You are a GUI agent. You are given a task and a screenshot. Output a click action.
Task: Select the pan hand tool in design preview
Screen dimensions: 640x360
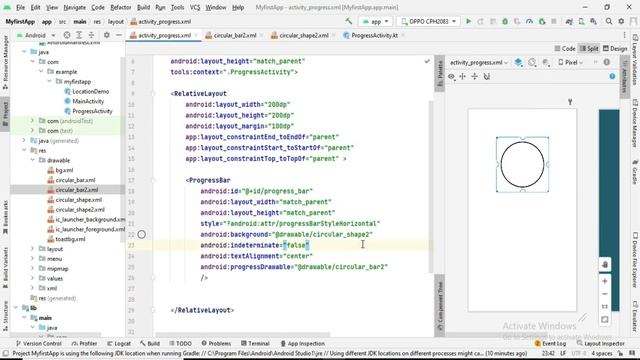point(605,264)
